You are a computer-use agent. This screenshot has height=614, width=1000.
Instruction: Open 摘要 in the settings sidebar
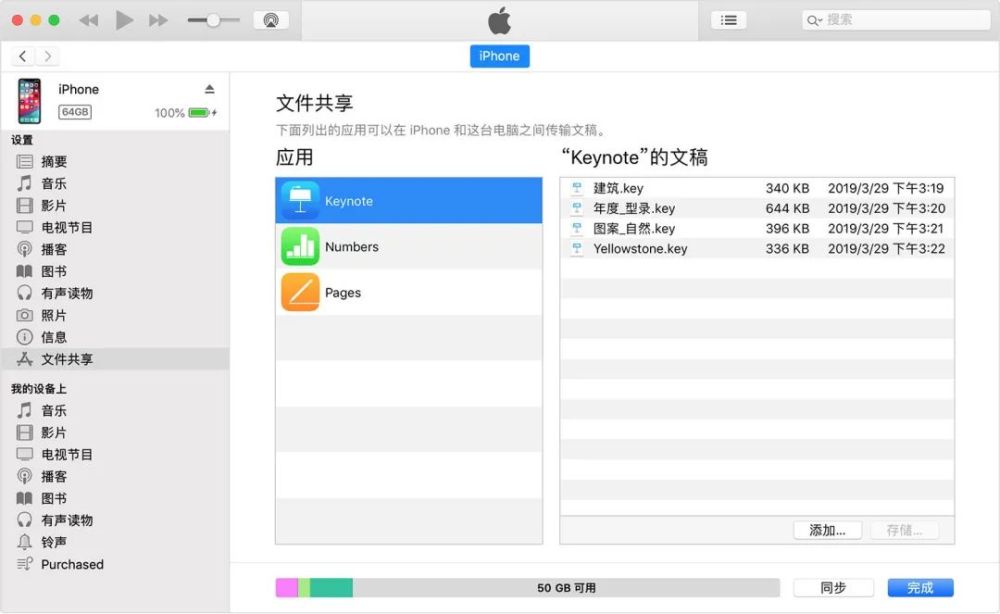[x=115, y=162]
